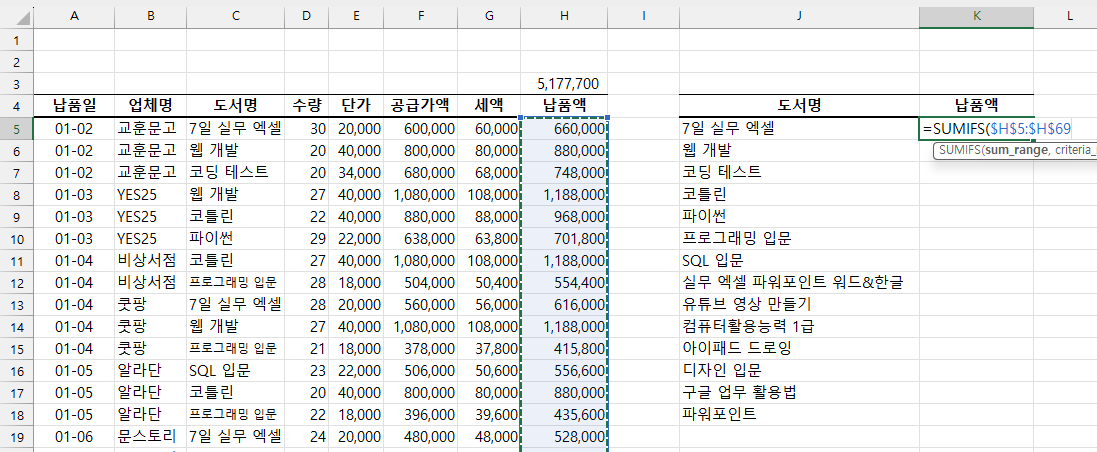
Task: Select column header A
Action: point(73,16)
